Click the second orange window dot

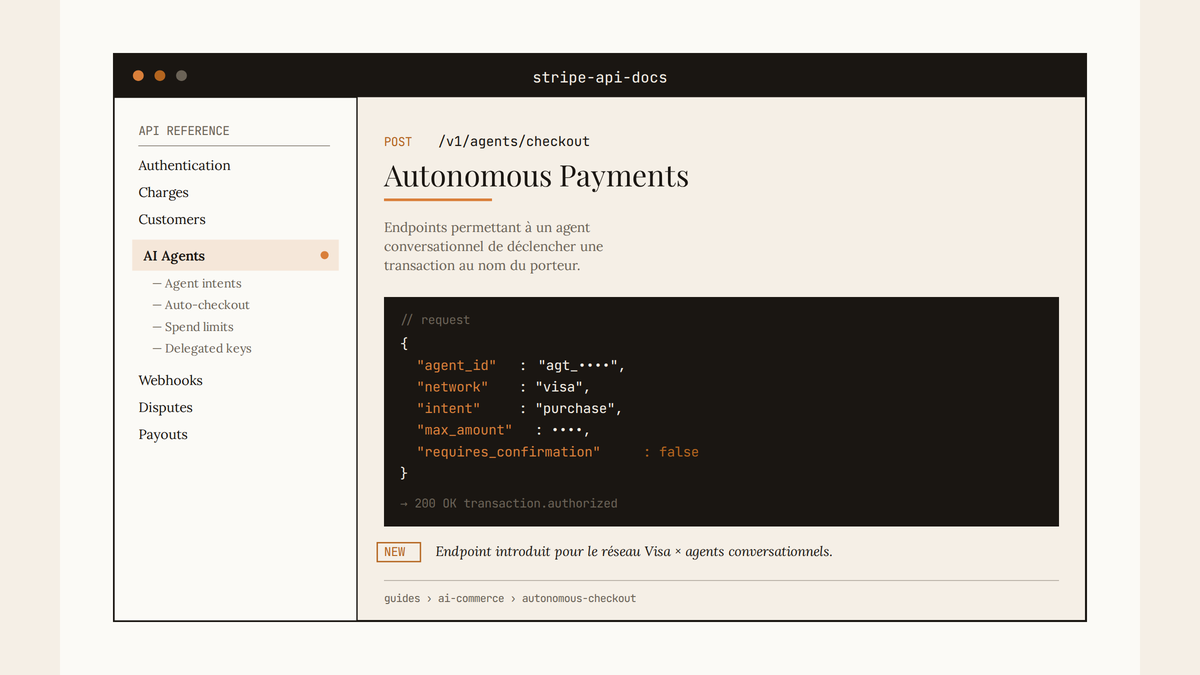[x=160, y=76]
